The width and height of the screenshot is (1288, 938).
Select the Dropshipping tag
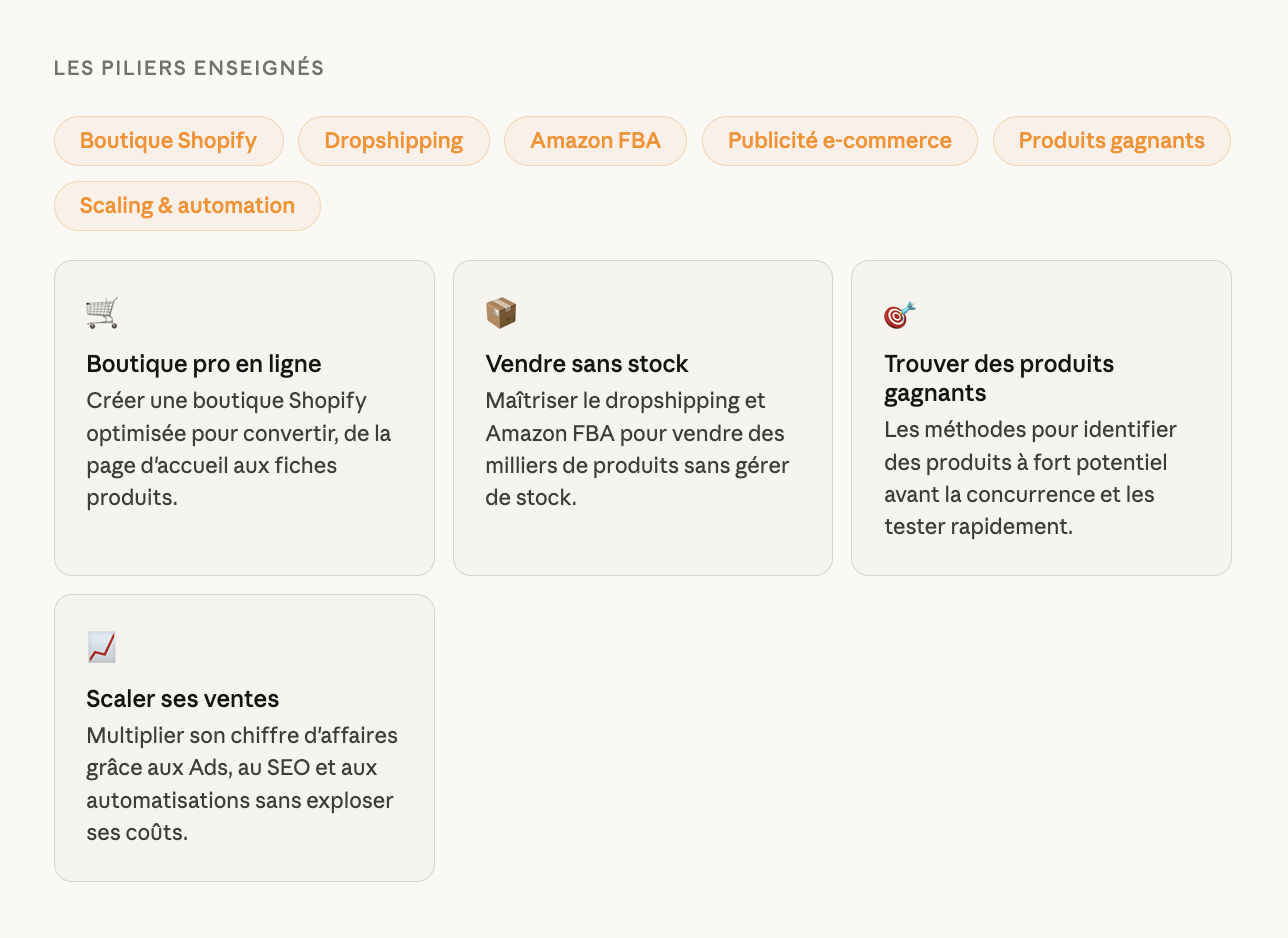point(393,141)
